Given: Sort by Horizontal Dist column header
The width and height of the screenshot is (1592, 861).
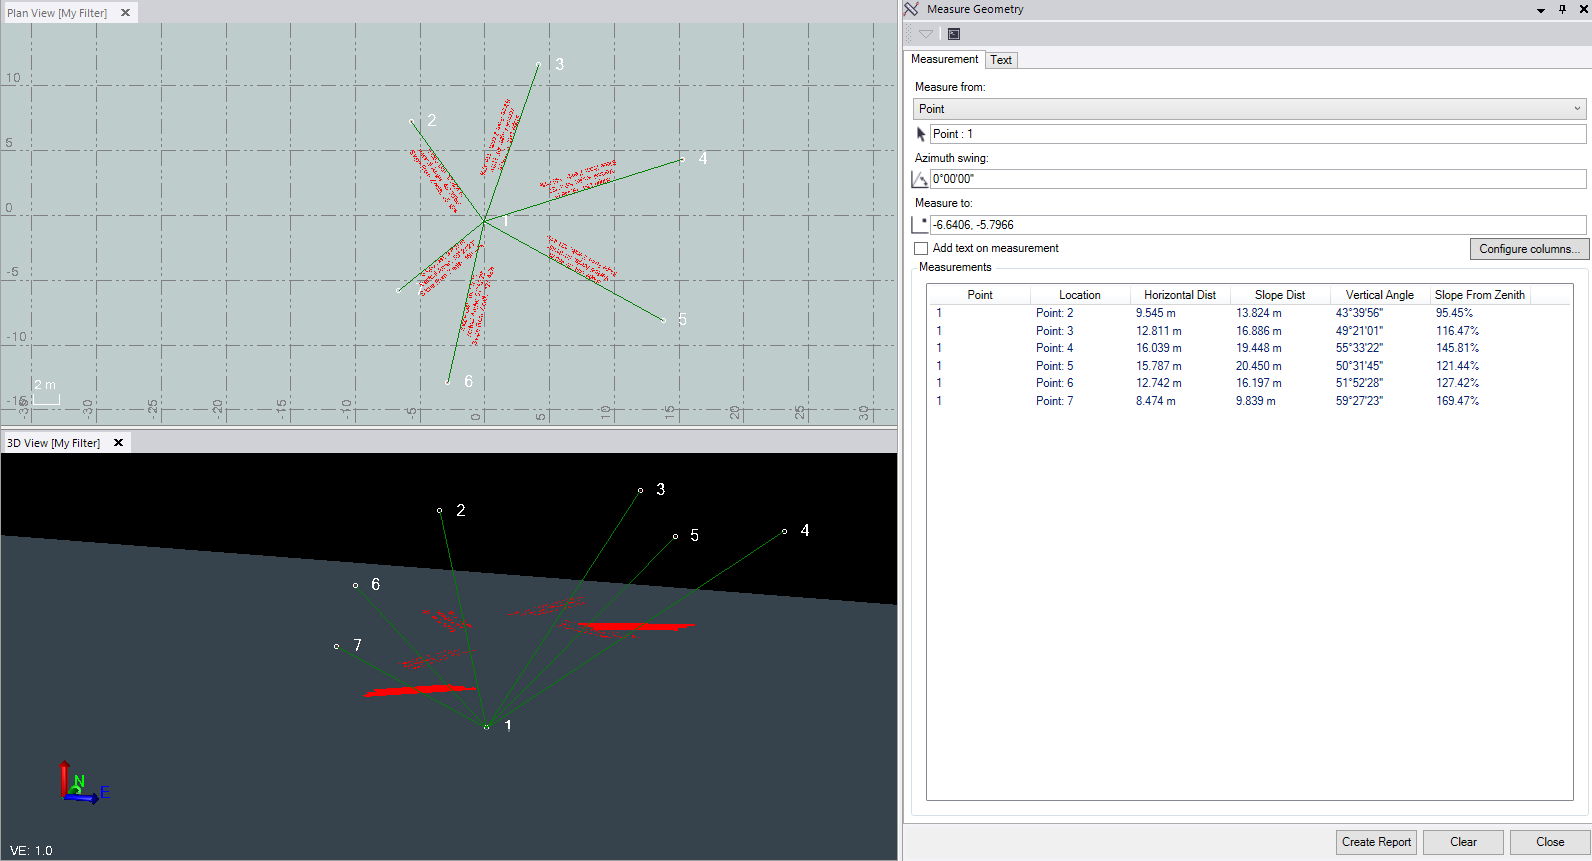Looking at the screenshot, I should [1179, 295].
